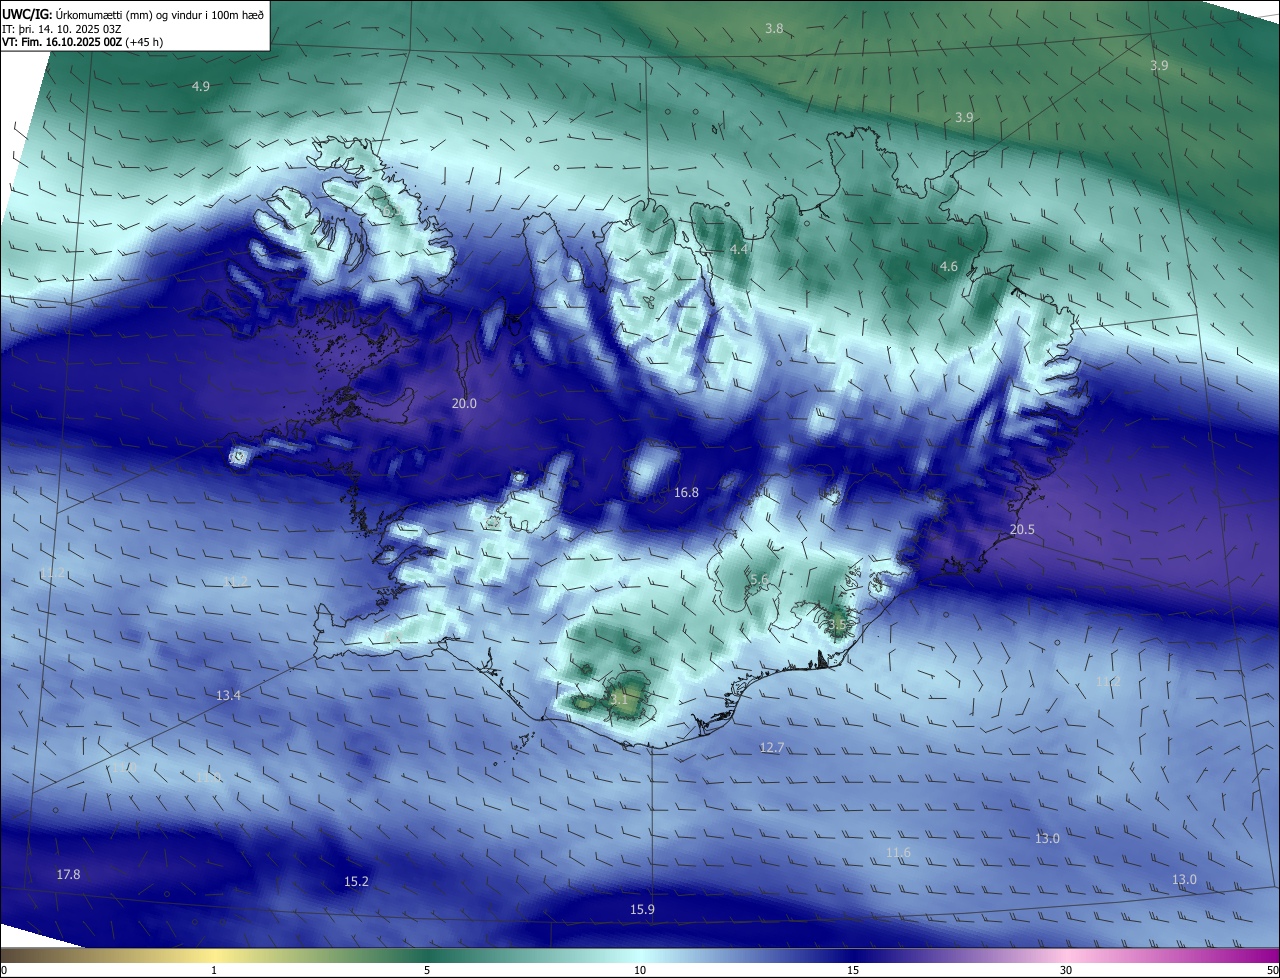Click the 11.6 value in the southeast sea
The width and height of the screenshot is (1280, 978).
899,853
